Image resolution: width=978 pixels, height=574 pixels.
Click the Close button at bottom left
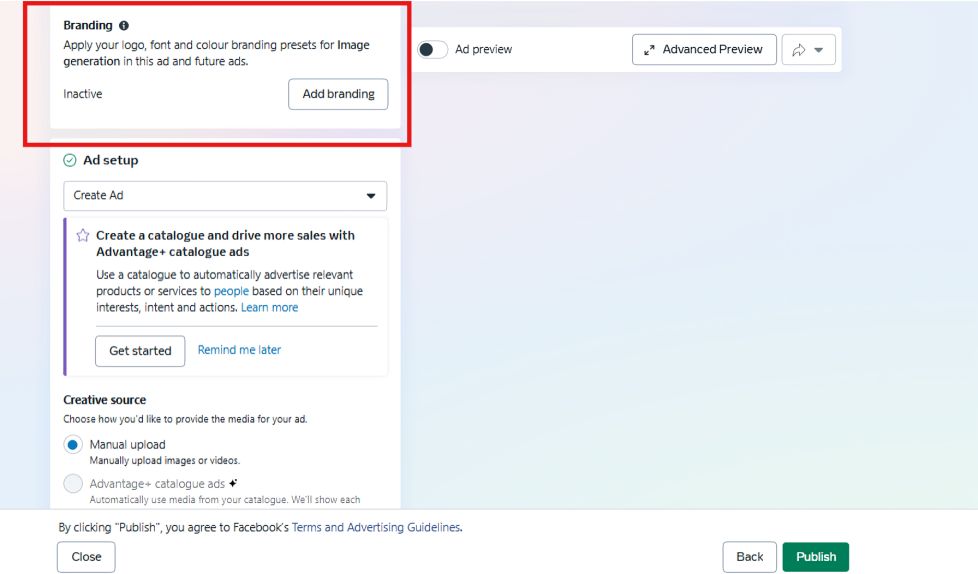(86, 557)
